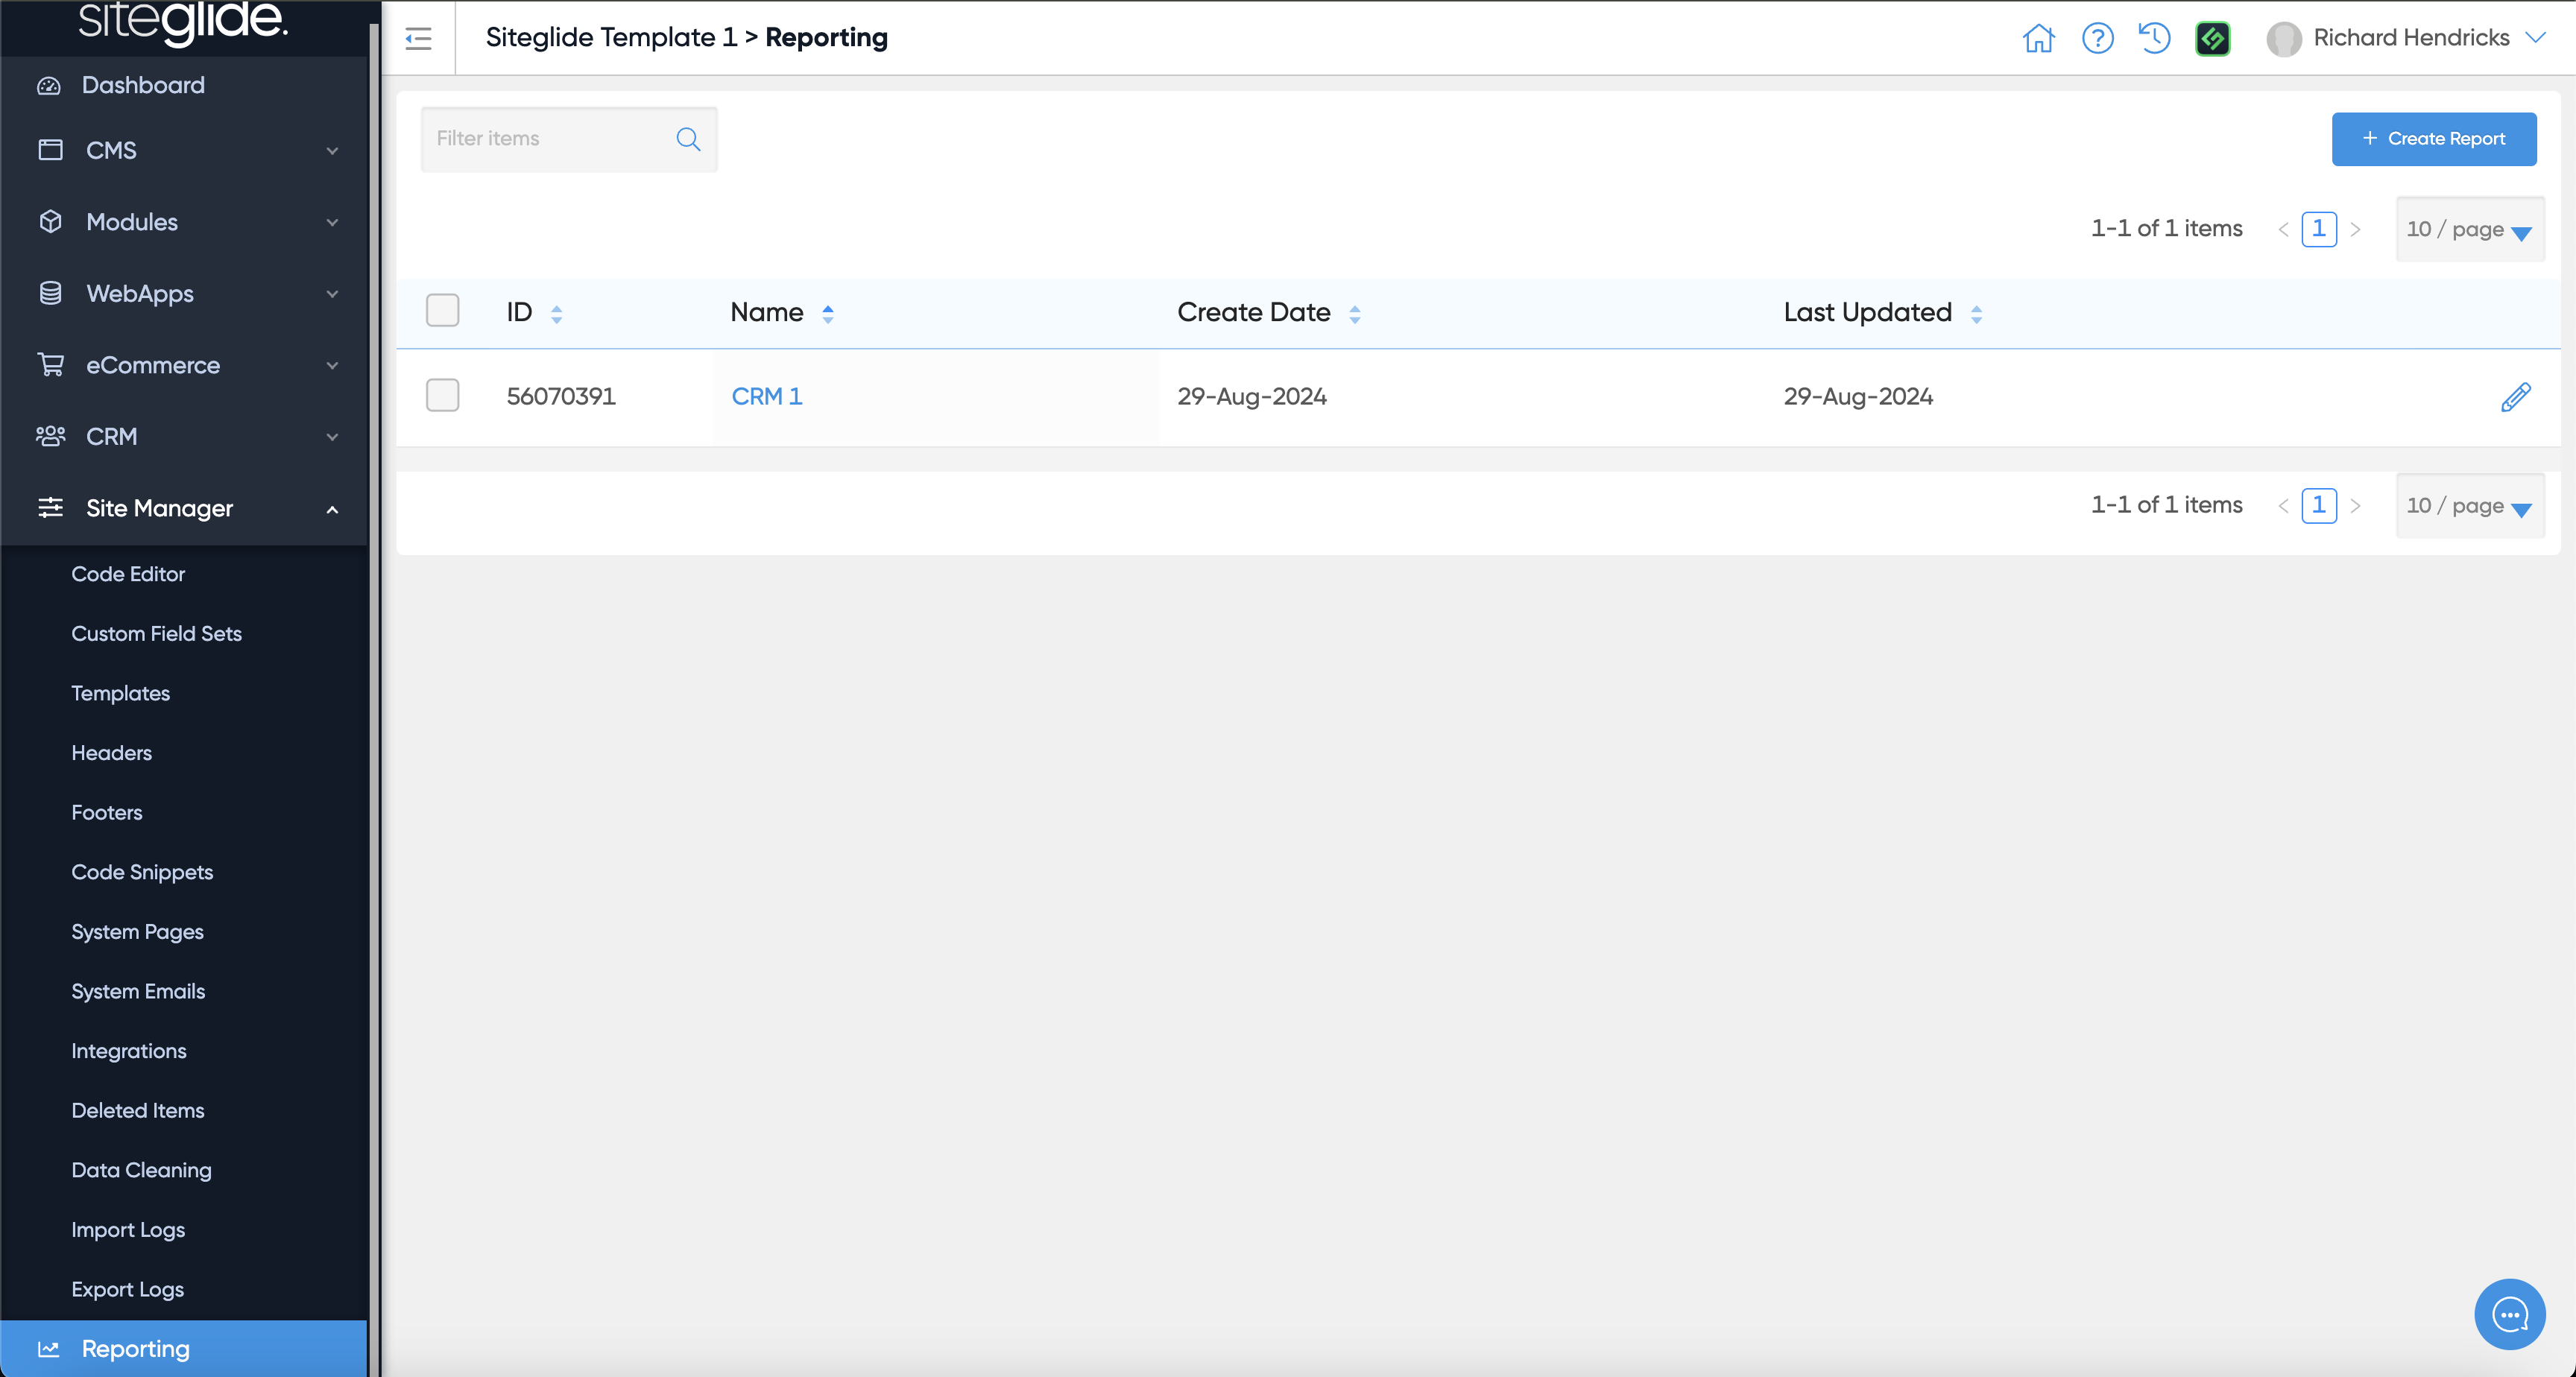Open the help question mark icon
Screen dimensions: 2576x1377
[2097, 38]
